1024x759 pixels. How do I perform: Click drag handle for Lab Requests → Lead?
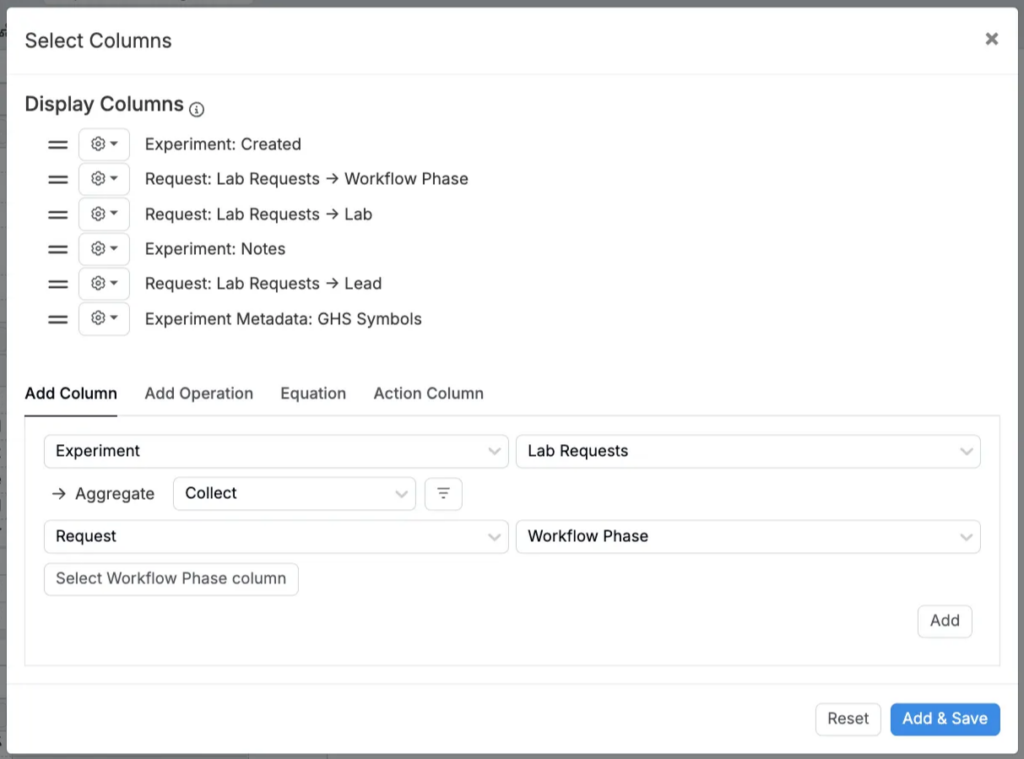[x=58, y=284]
